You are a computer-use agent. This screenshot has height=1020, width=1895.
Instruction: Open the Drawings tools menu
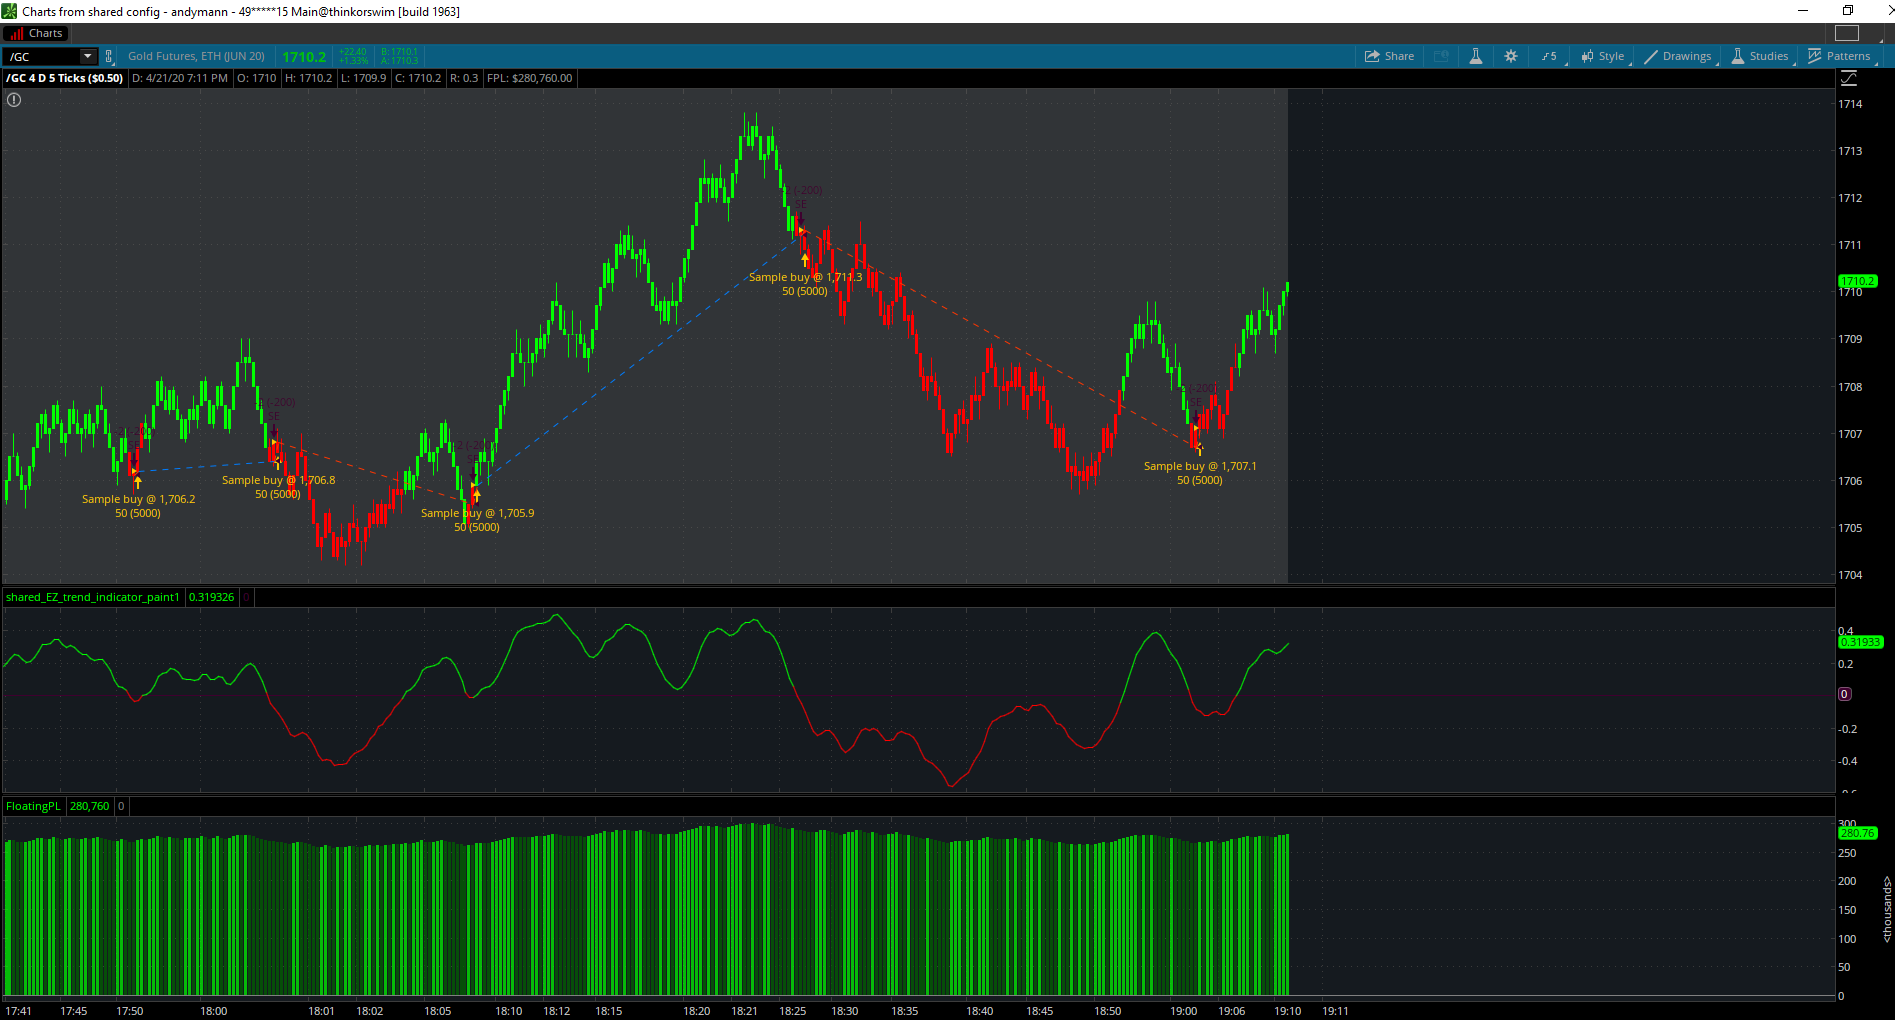1677,56
